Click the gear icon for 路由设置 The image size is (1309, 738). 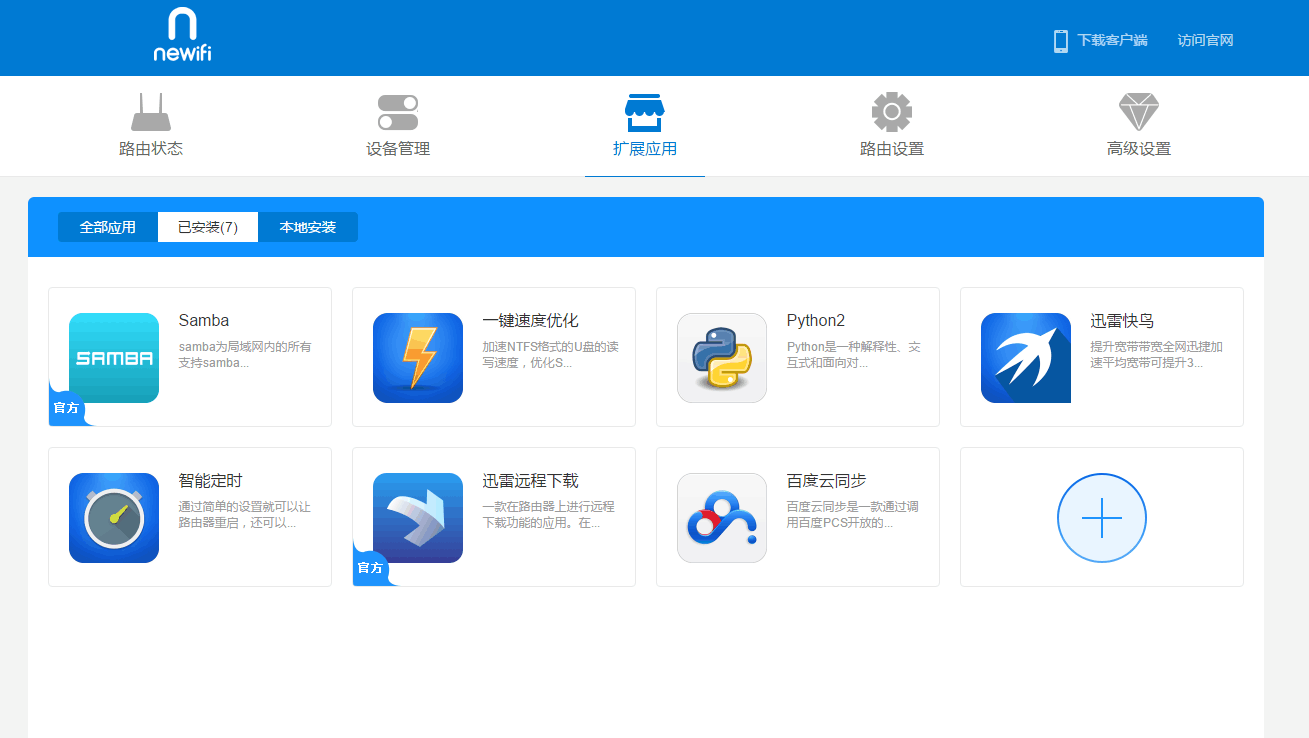click(x=892, y=112)
